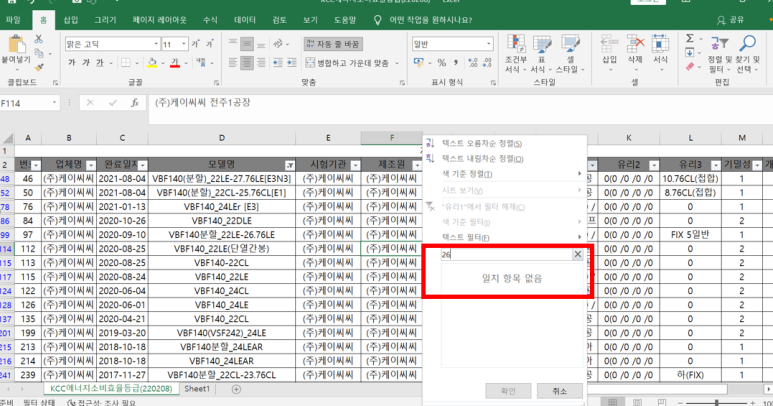Click the Clear eraser icon
The width and height of the screenshot is (773, 406).
[690, 66]
